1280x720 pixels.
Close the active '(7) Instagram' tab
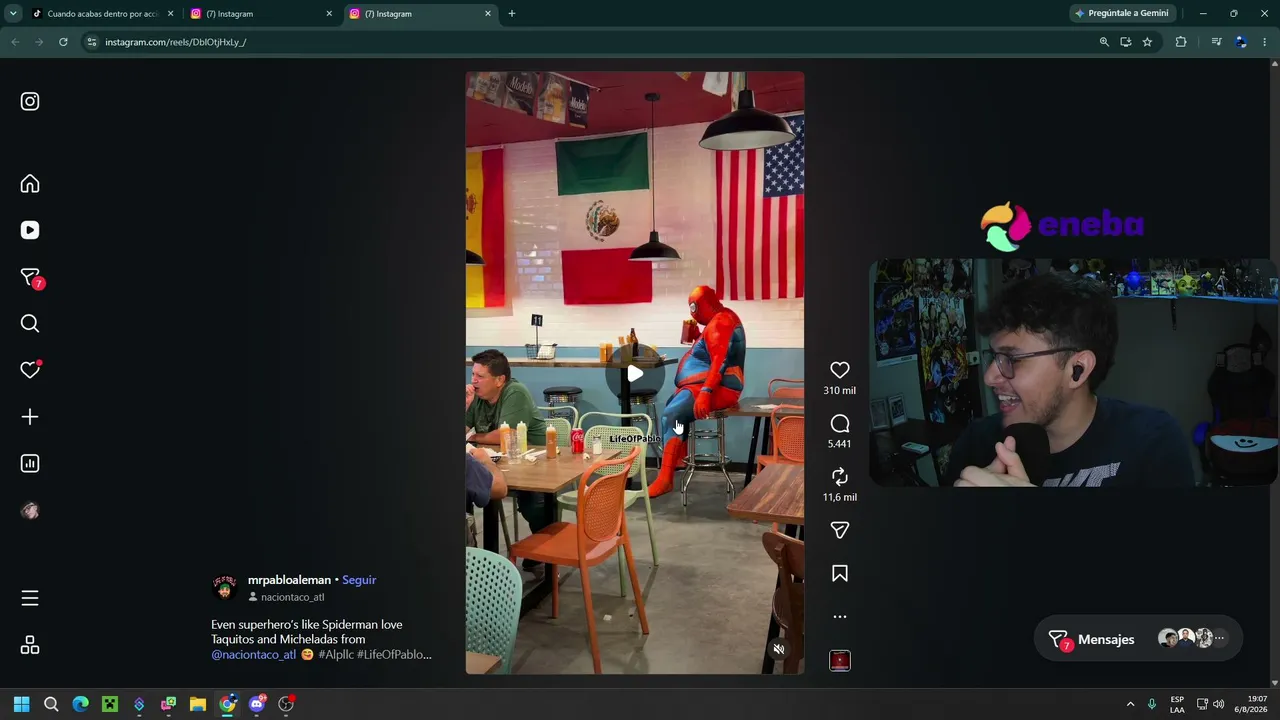tap(488, 14)
